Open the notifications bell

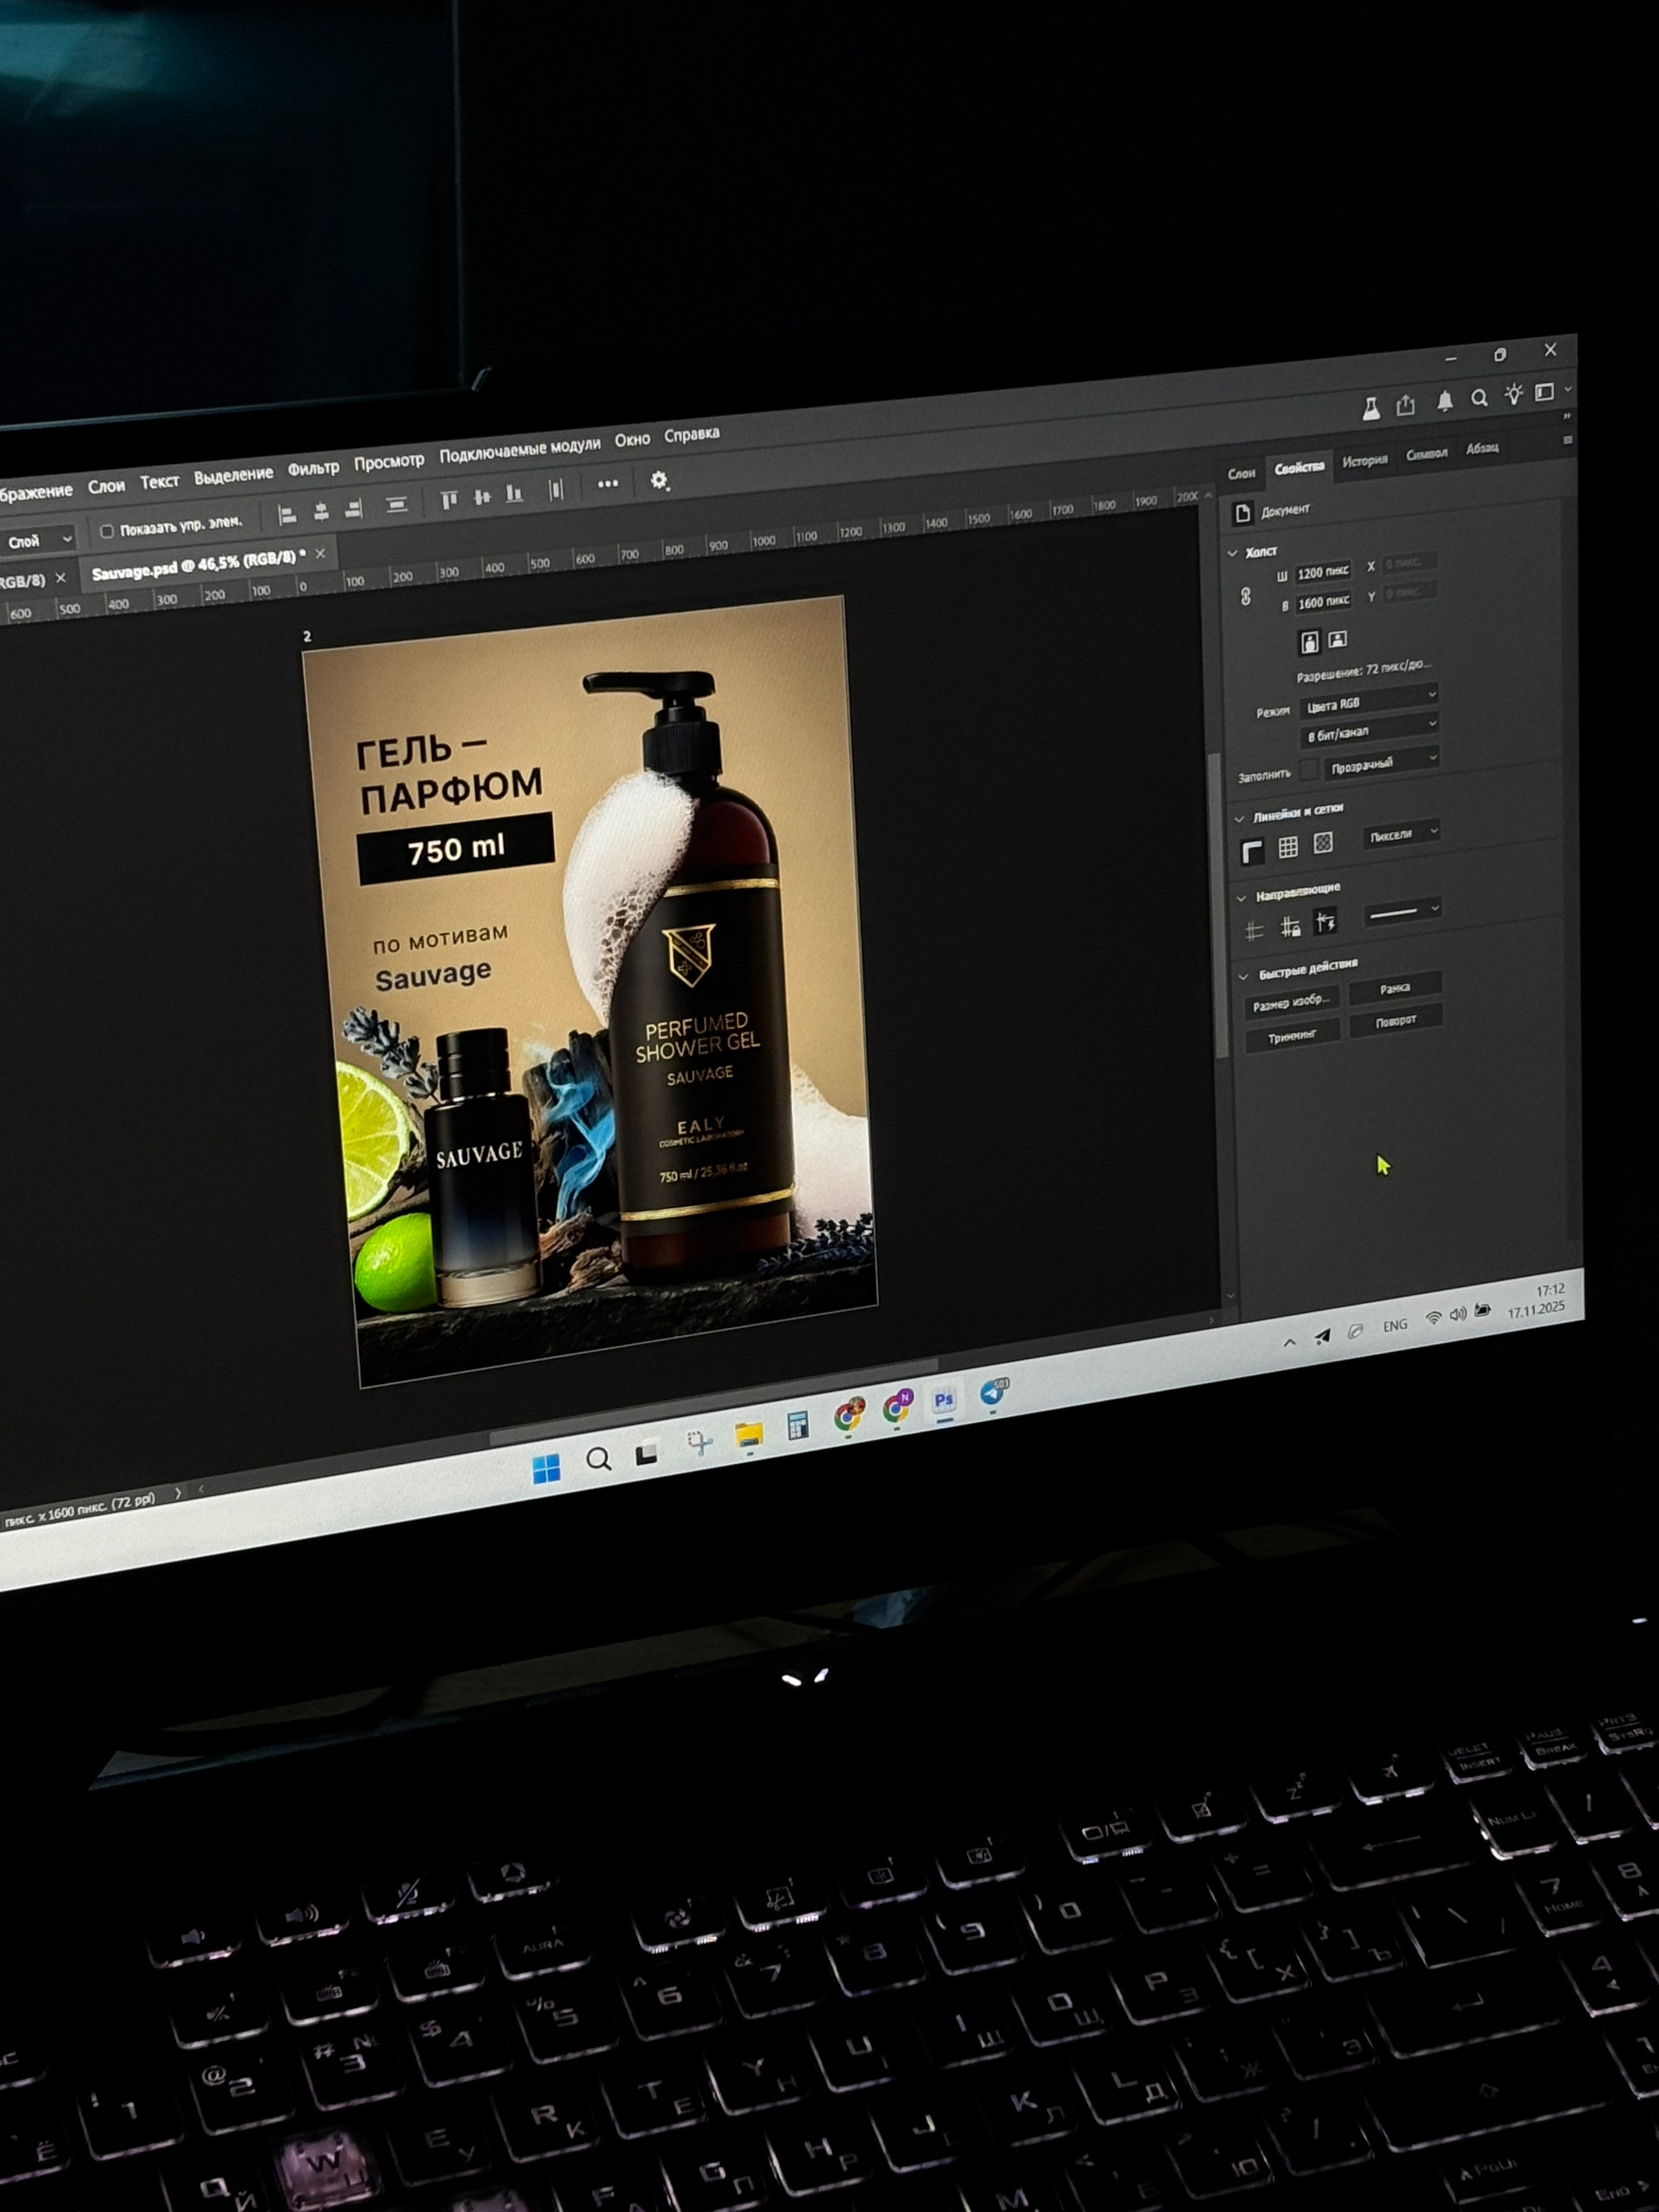pyautogui.click(x=1445, y=401)
